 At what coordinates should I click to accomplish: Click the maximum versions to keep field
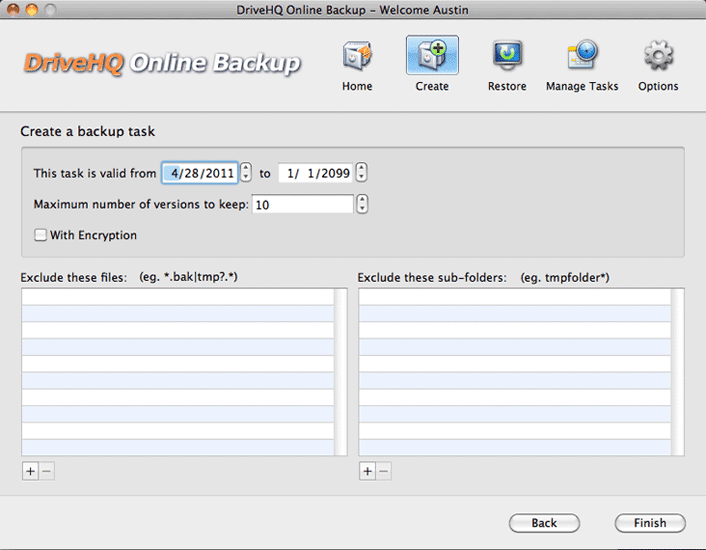pyautogui.click(x=302, y=204)
